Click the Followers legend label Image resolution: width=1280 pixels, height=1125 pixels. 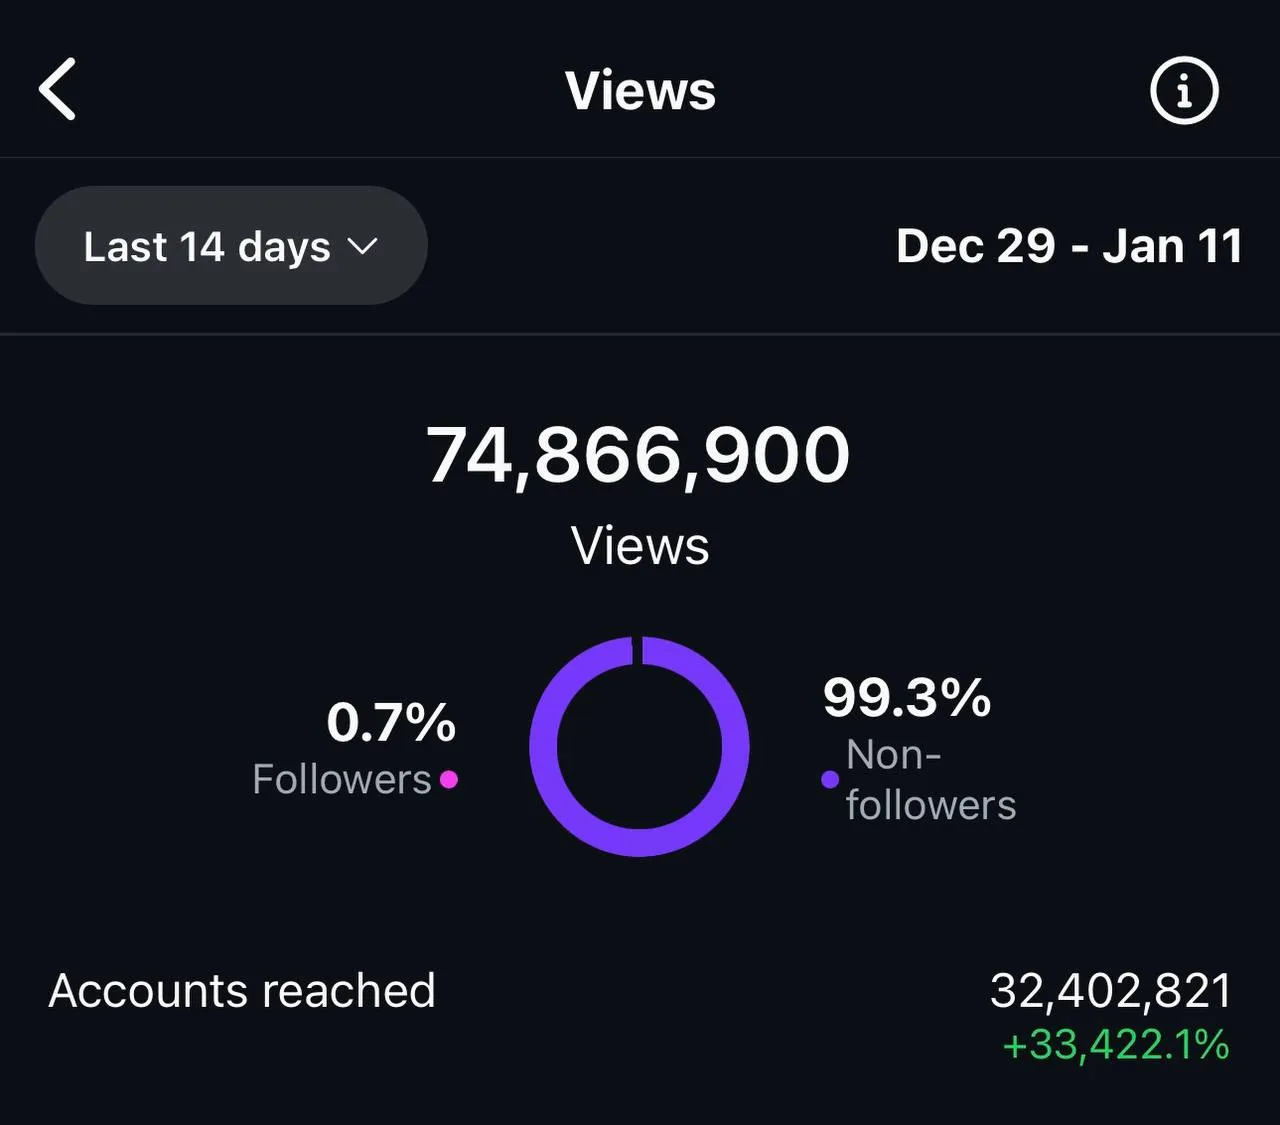(342, 779)
